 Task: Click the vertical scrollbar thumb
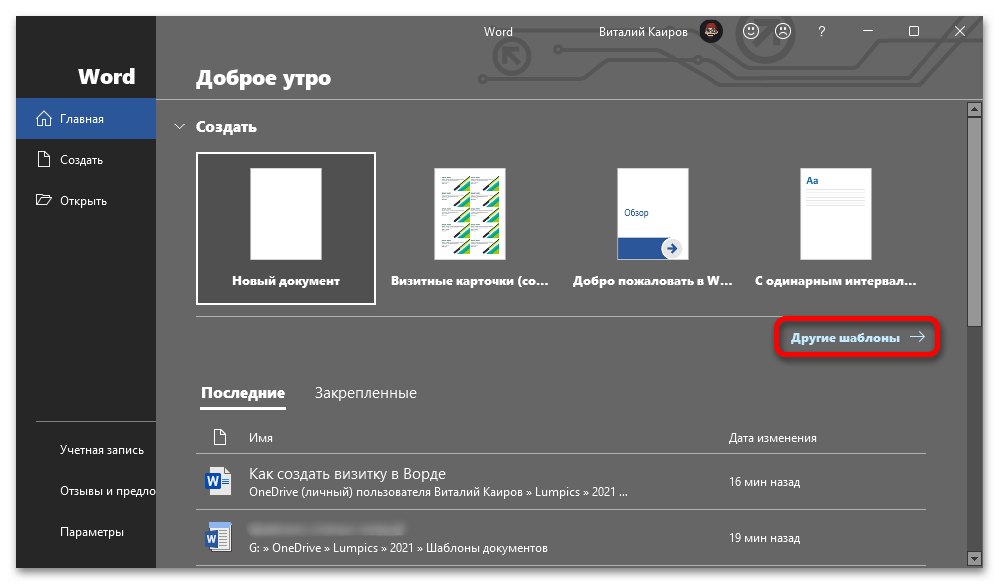[974, 222]
